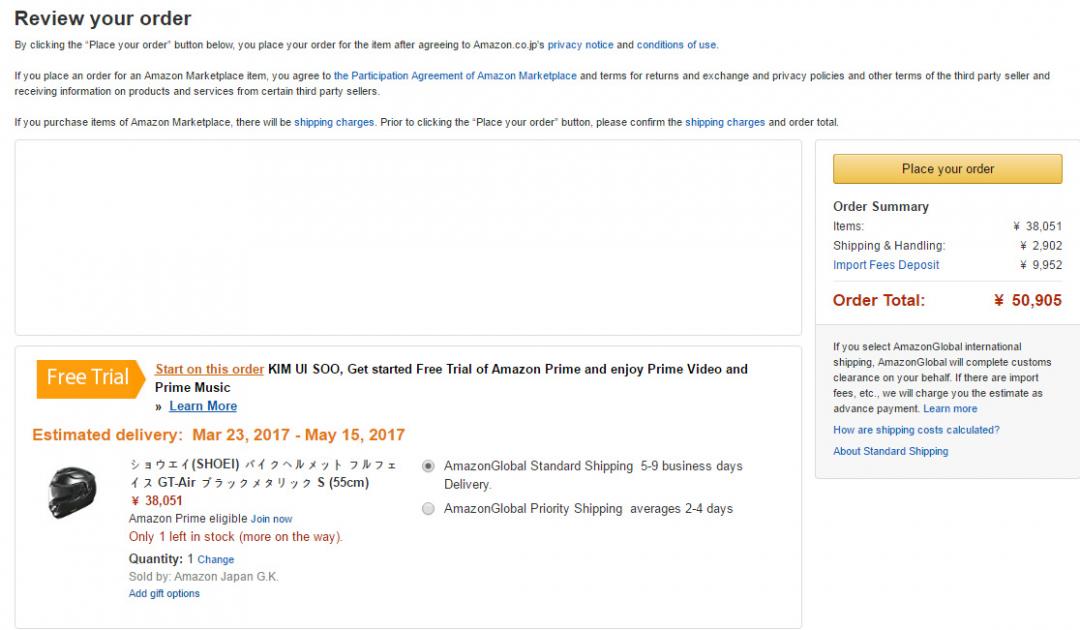
Task: Click Learn More under Prime trial
Action: click(x=203, y=406)
